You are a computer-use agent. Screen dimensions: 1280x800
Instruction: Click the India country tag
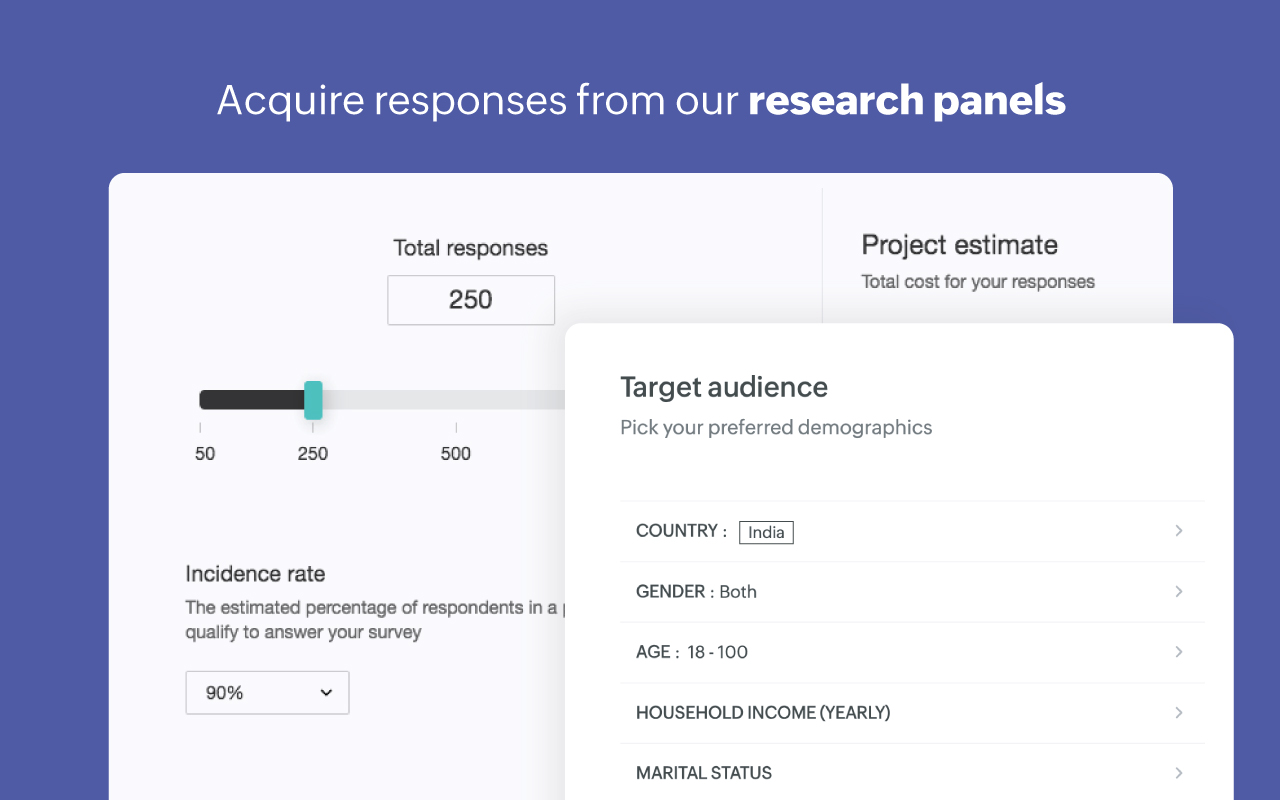(766, 532)
